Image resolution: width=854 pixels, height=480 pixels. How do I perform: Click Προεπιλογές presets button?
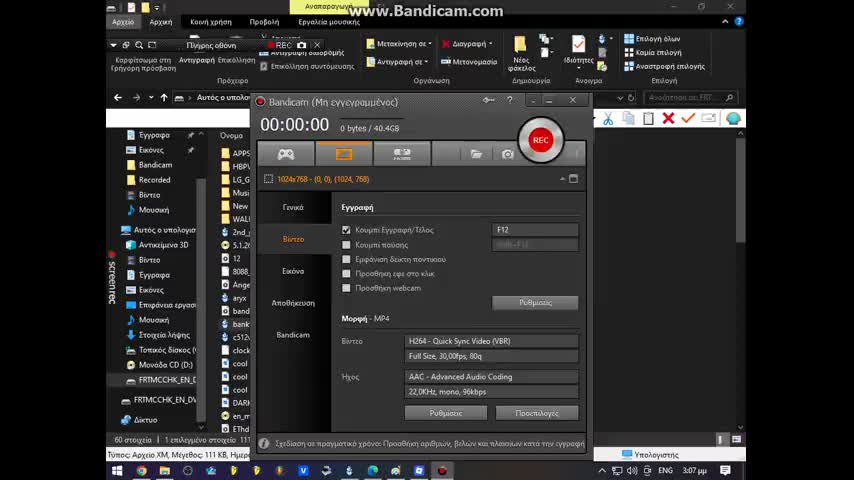[x=536, y=413]
